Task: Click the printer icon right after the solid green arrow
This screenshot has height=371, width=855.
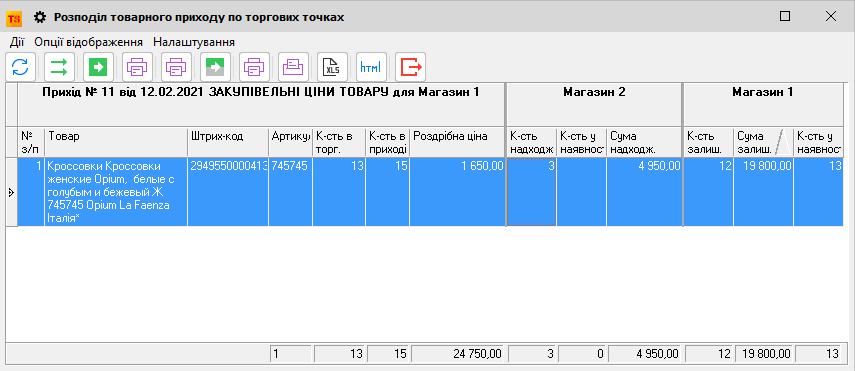Action: pos(137,68)
